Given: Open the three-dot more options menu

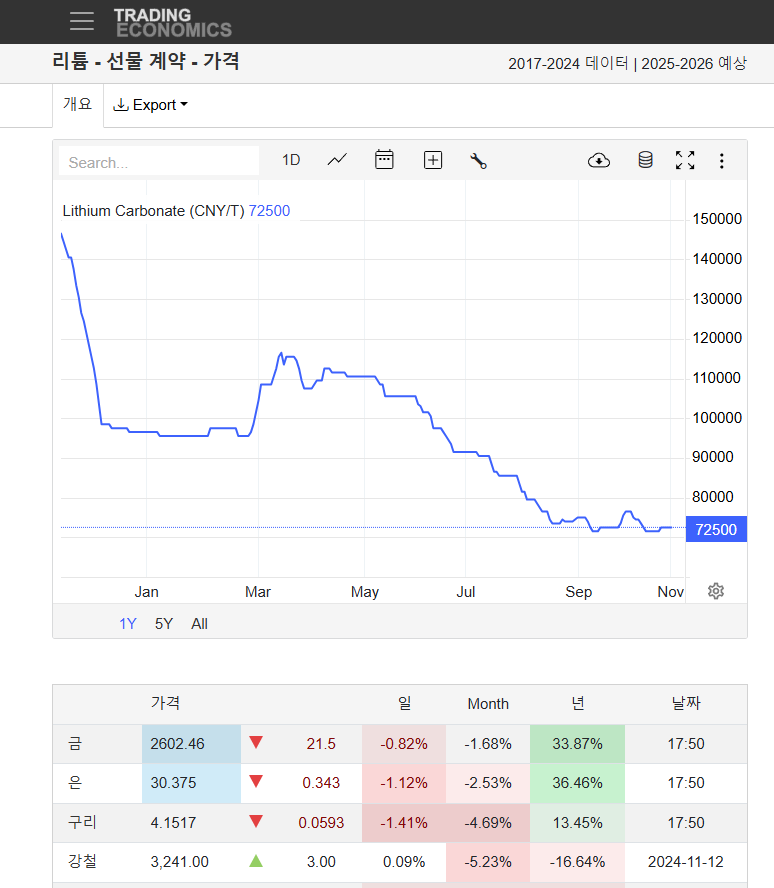Looking at the screenshot, I should coord(721,161).
